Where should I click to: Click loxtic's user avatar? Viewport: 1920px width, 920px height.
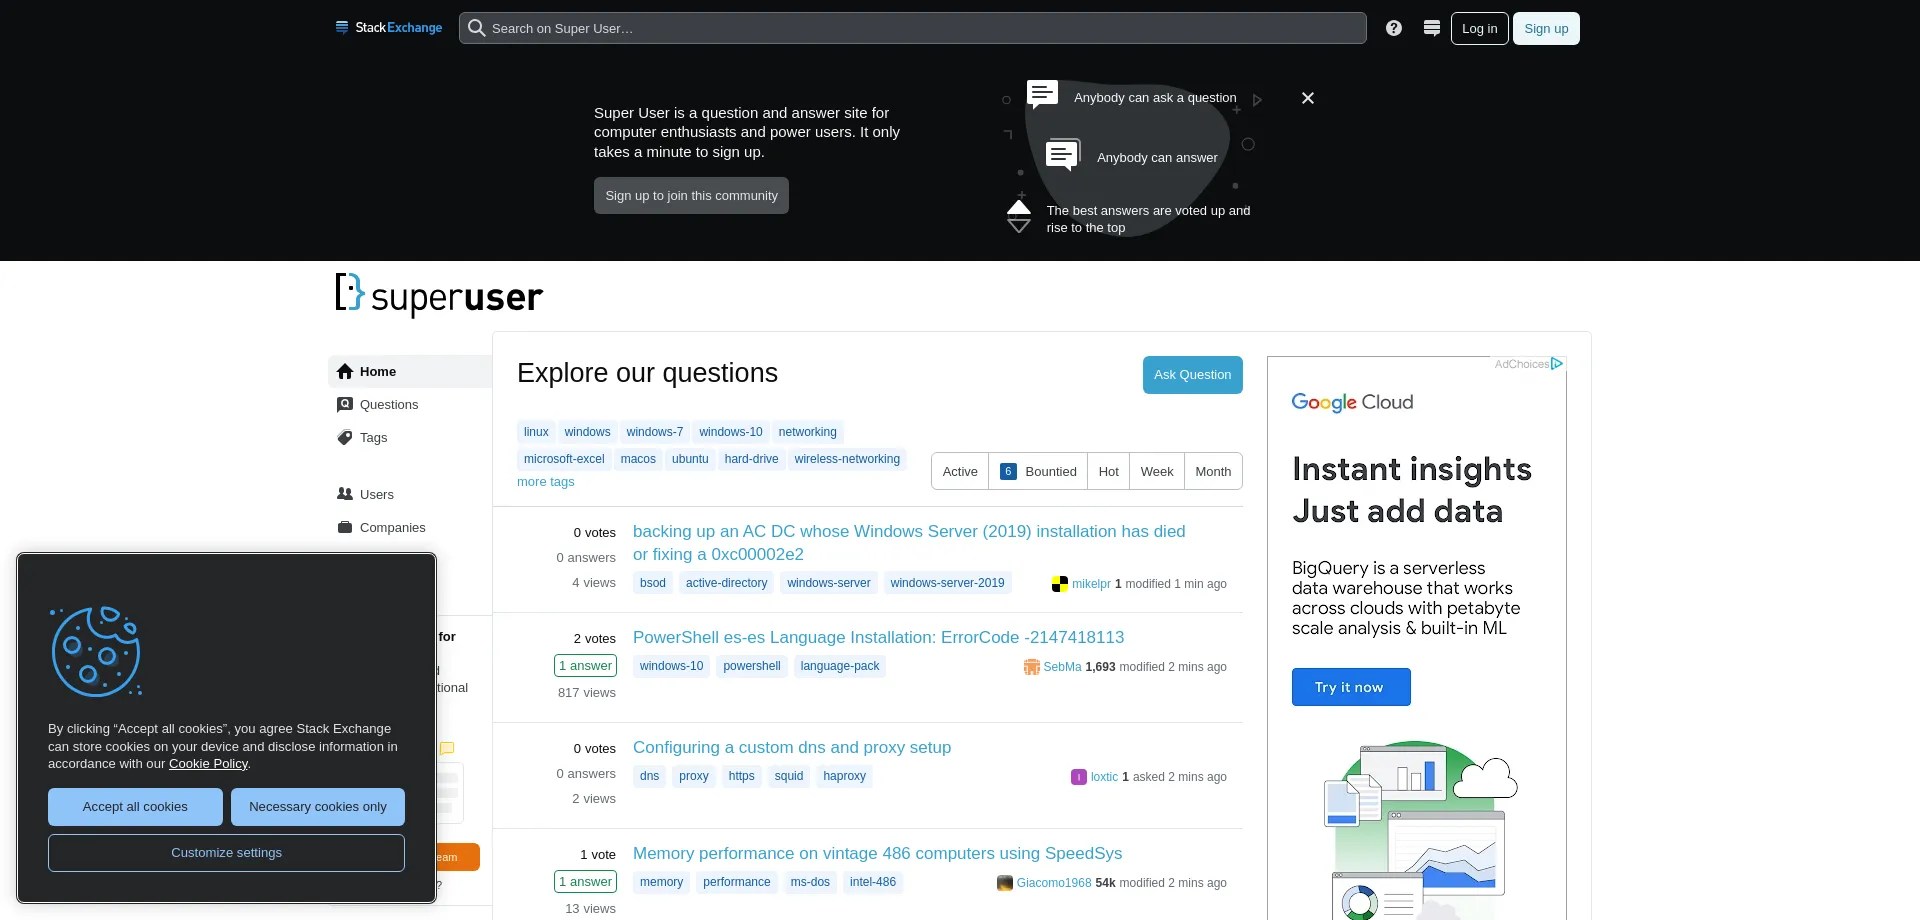point(1079,777)
